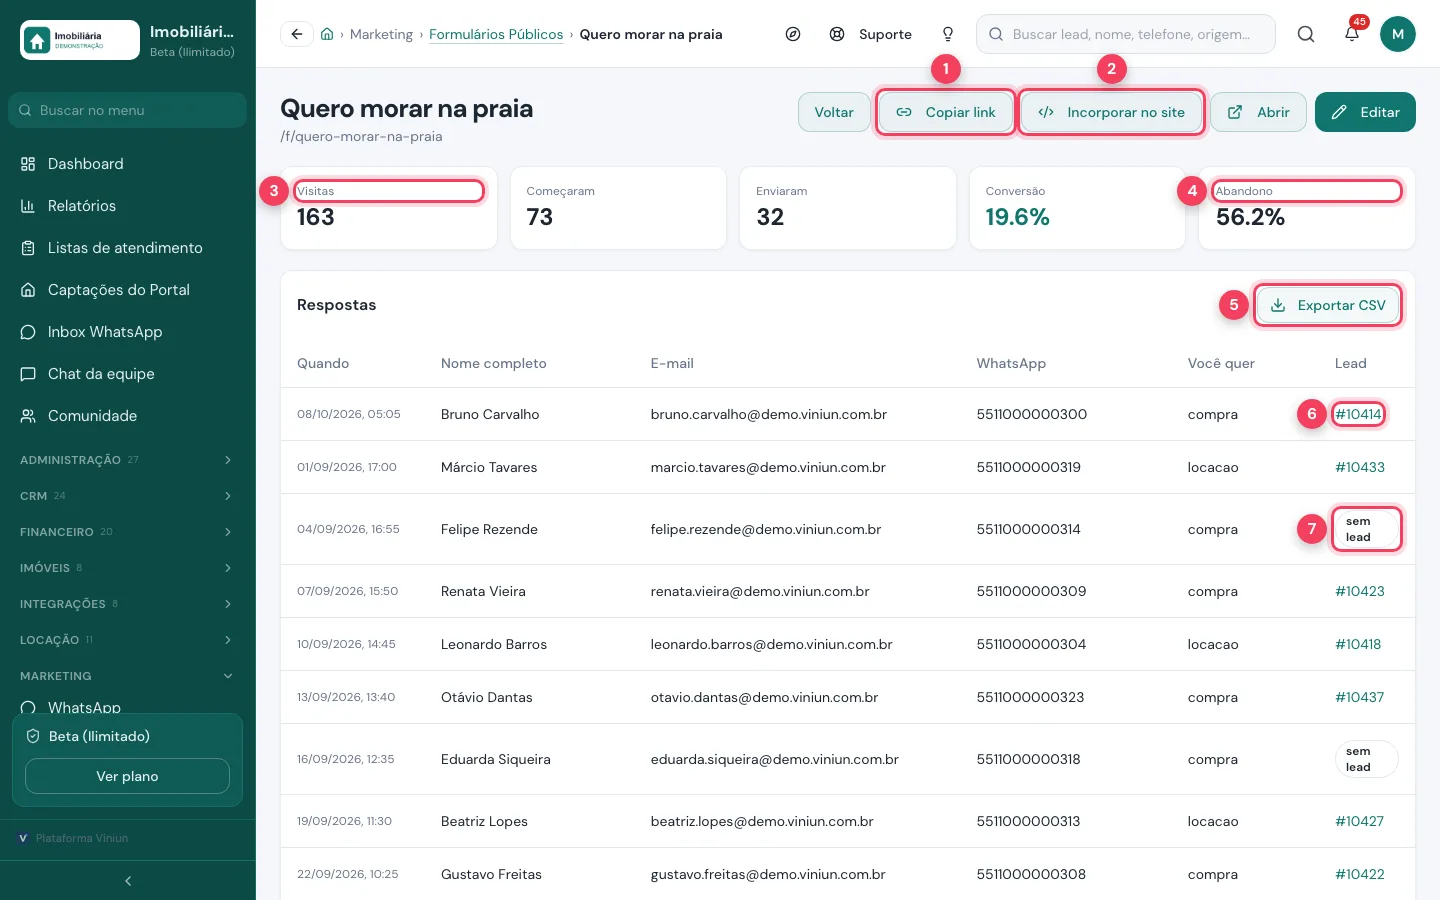
Task: Expand the FINANCEIRO section
Action: coord(128,532)
